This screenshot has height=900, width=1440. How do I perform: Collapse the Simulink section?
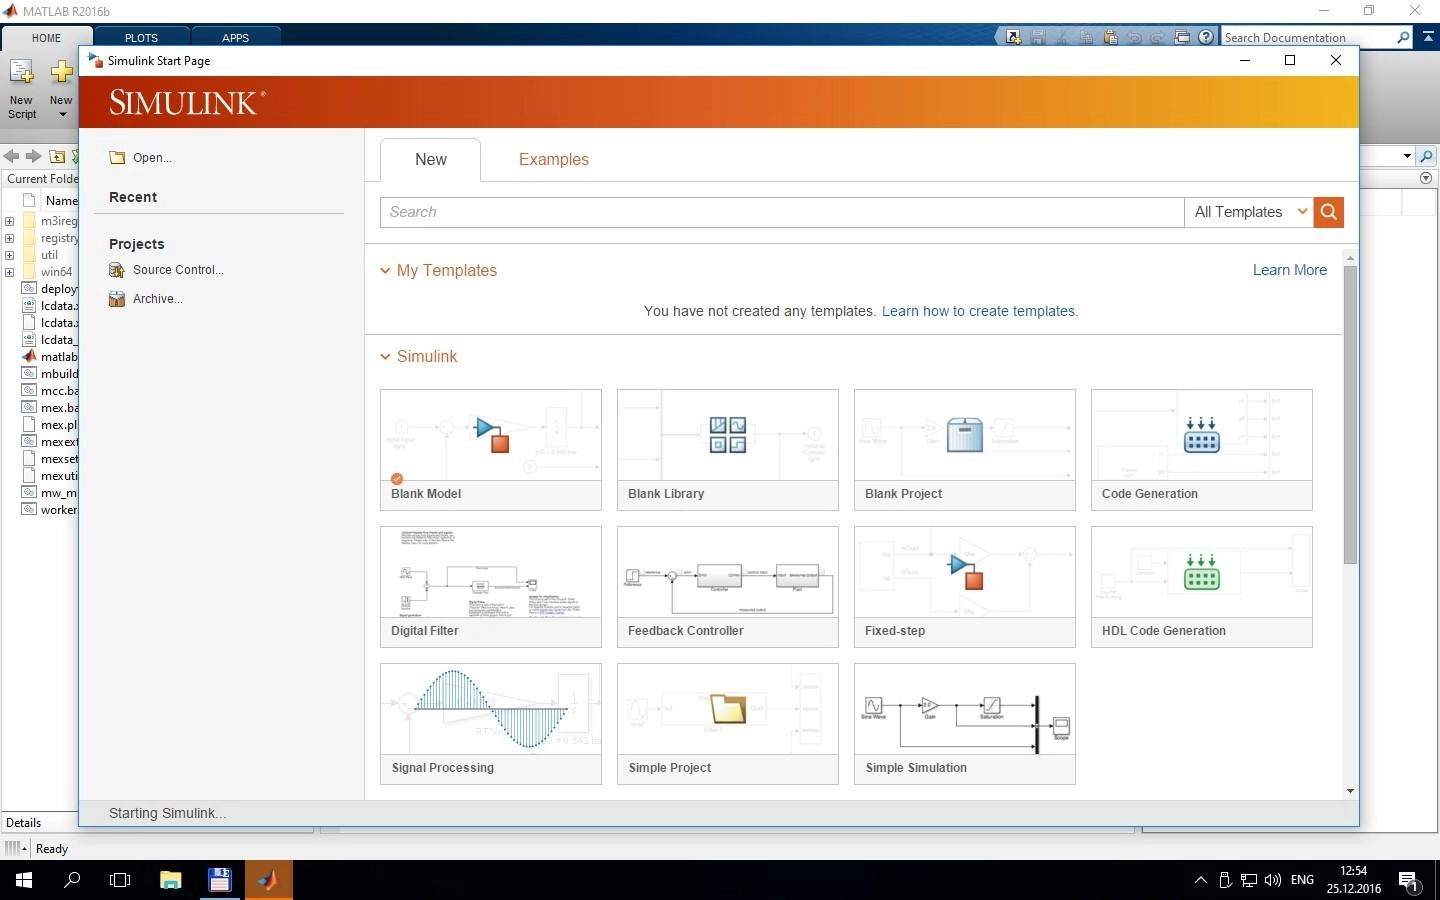[385, 357]
